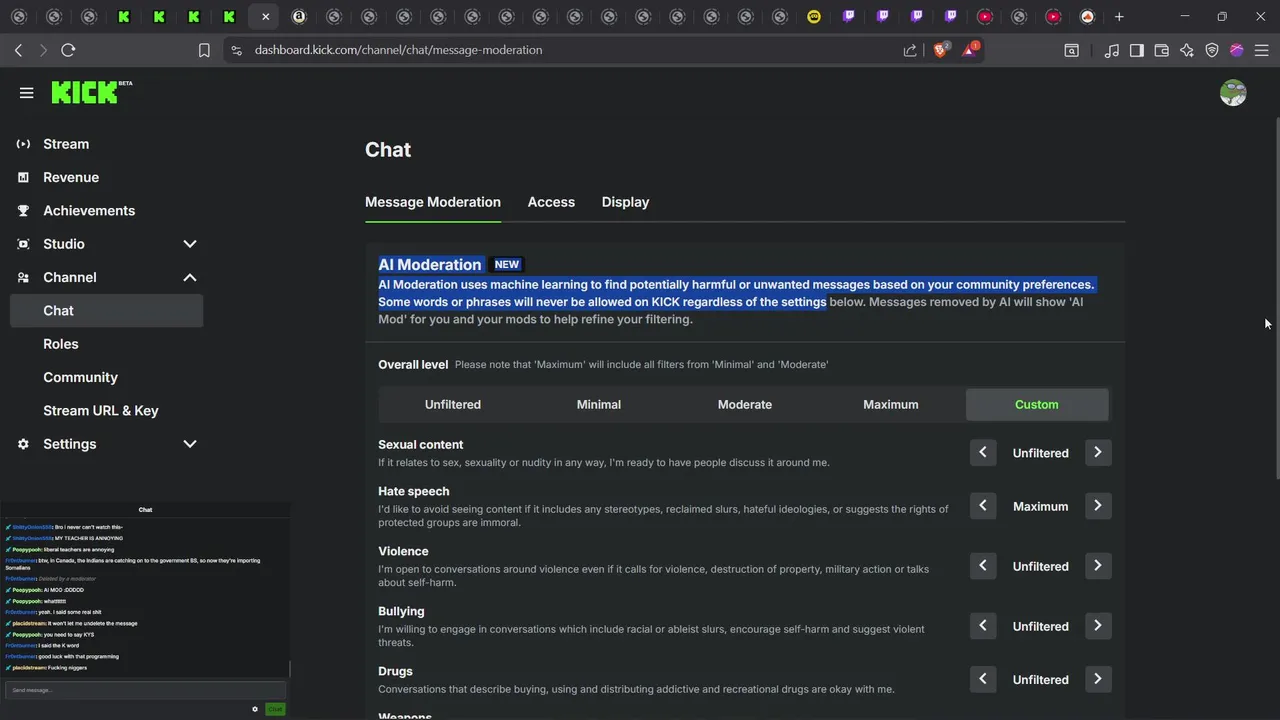Viewport: 1280px width, 720px height.
Task: Select the Custom overall level
Action: point(1037,404)
